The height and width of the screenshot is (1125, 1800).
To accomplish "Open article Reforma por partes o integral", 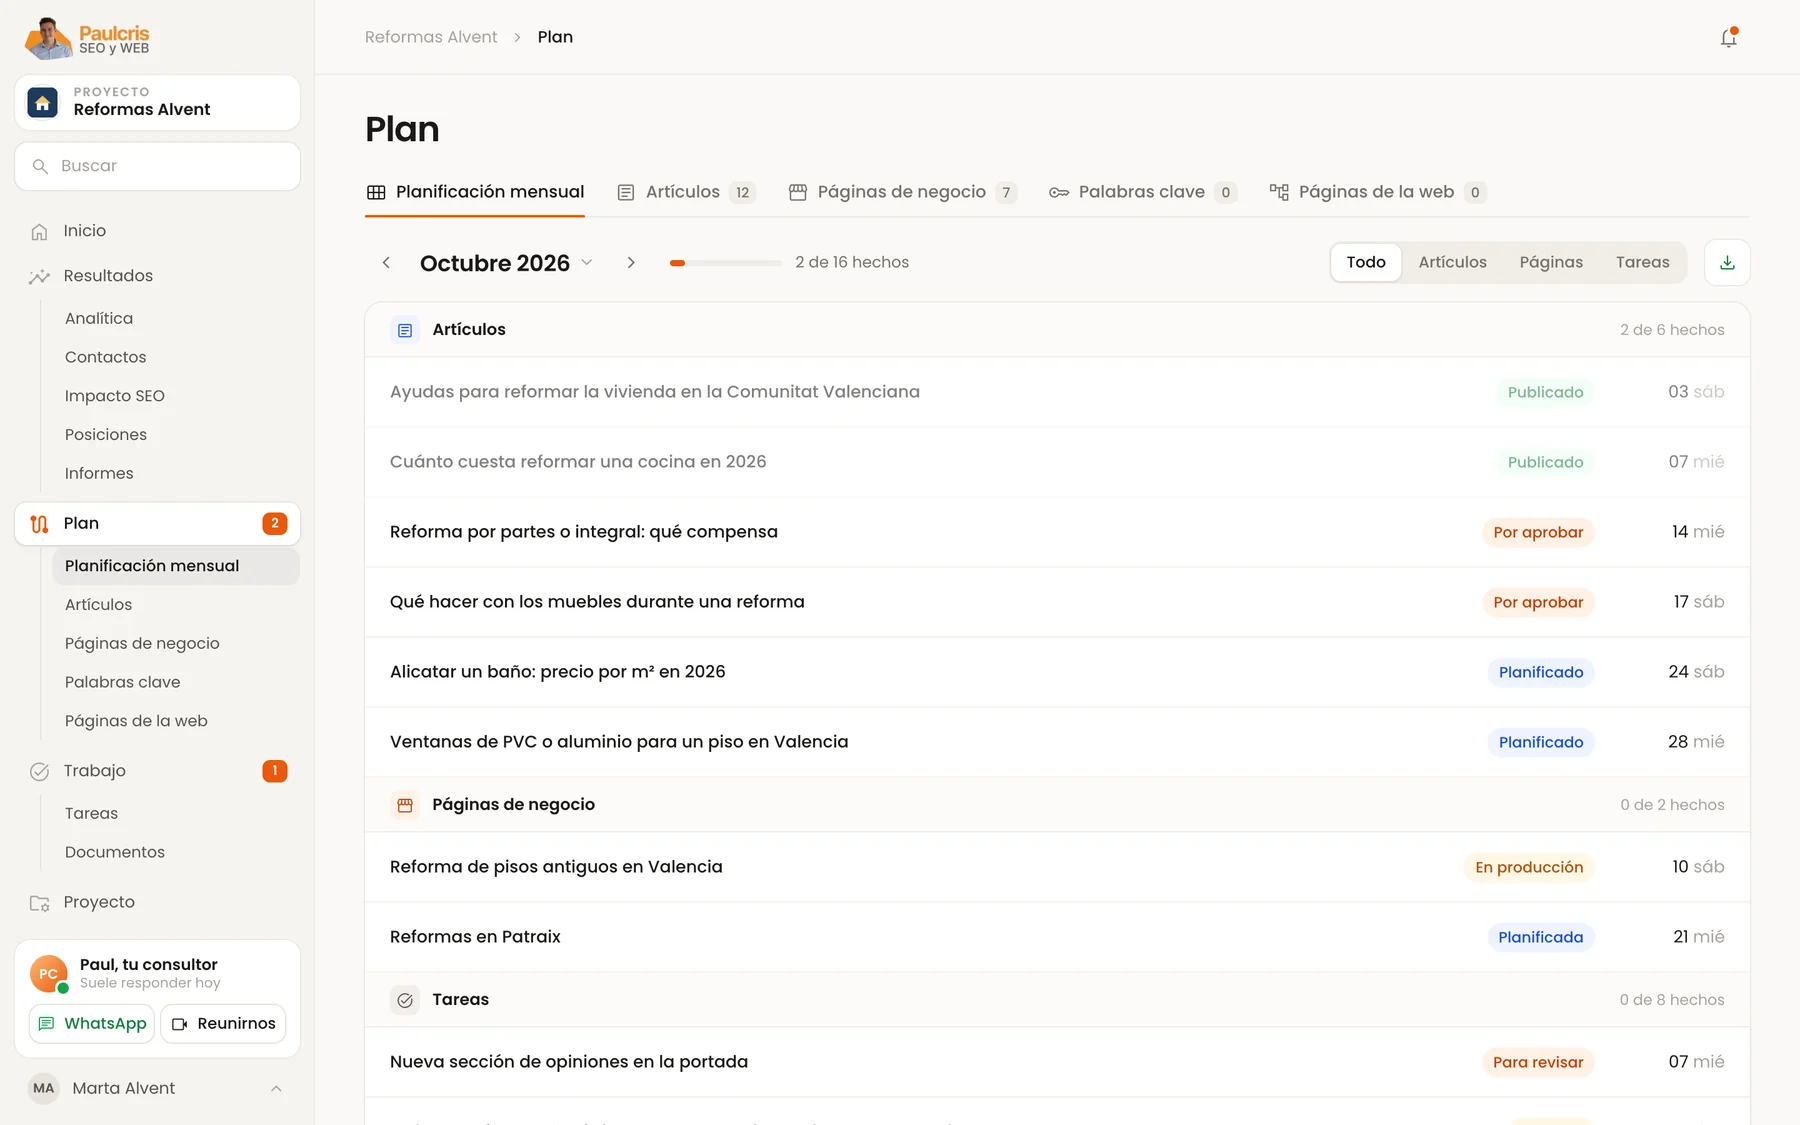I will (1057, 532).
